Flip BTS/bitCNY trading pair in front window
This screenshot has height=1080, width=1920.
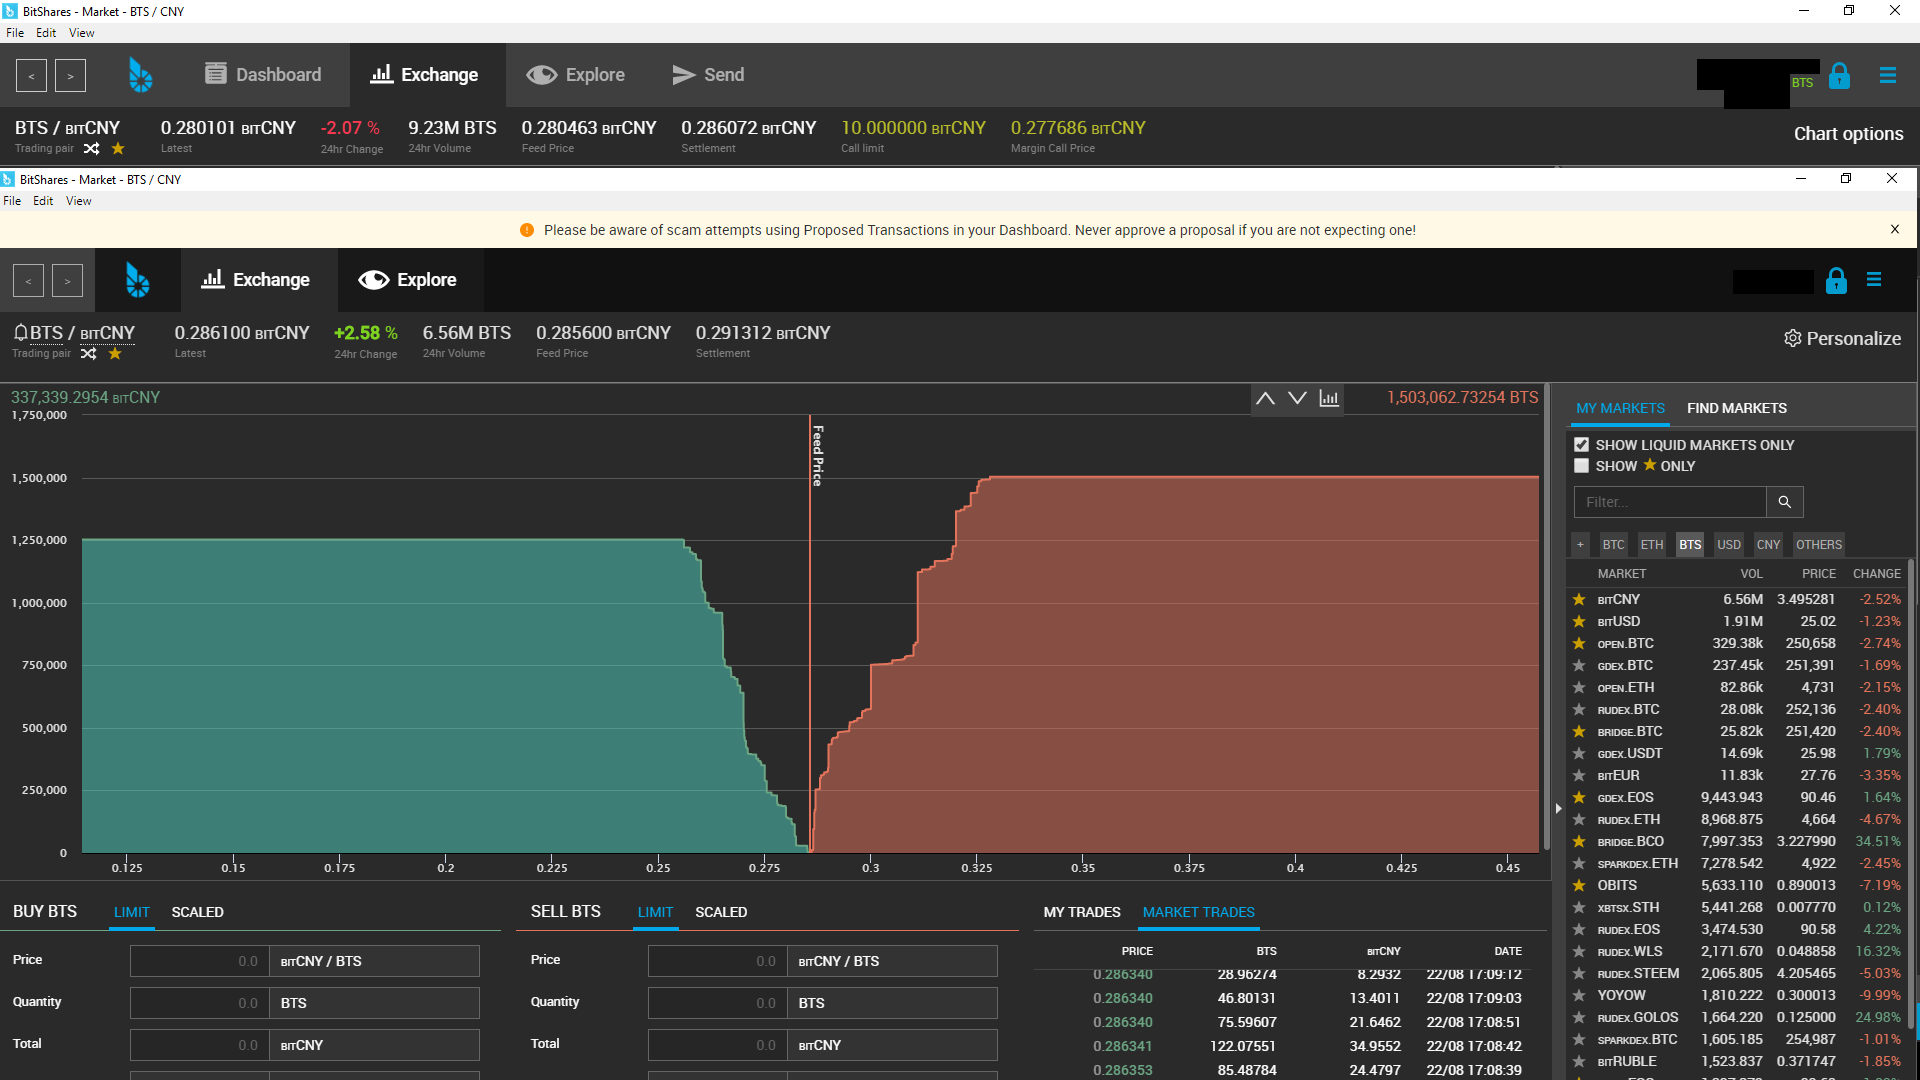(x=89, y=354)
